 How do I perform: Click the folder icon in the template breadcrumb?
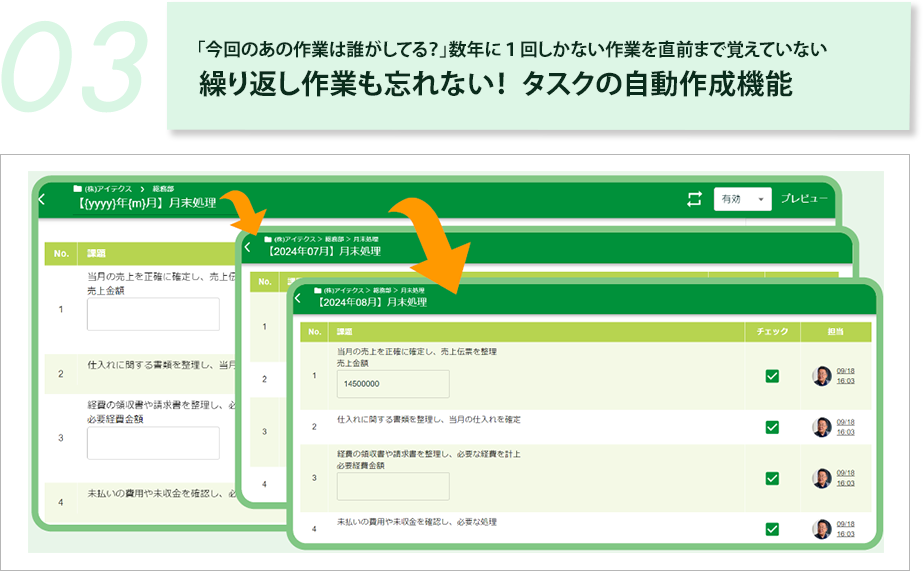coord(78,188)
